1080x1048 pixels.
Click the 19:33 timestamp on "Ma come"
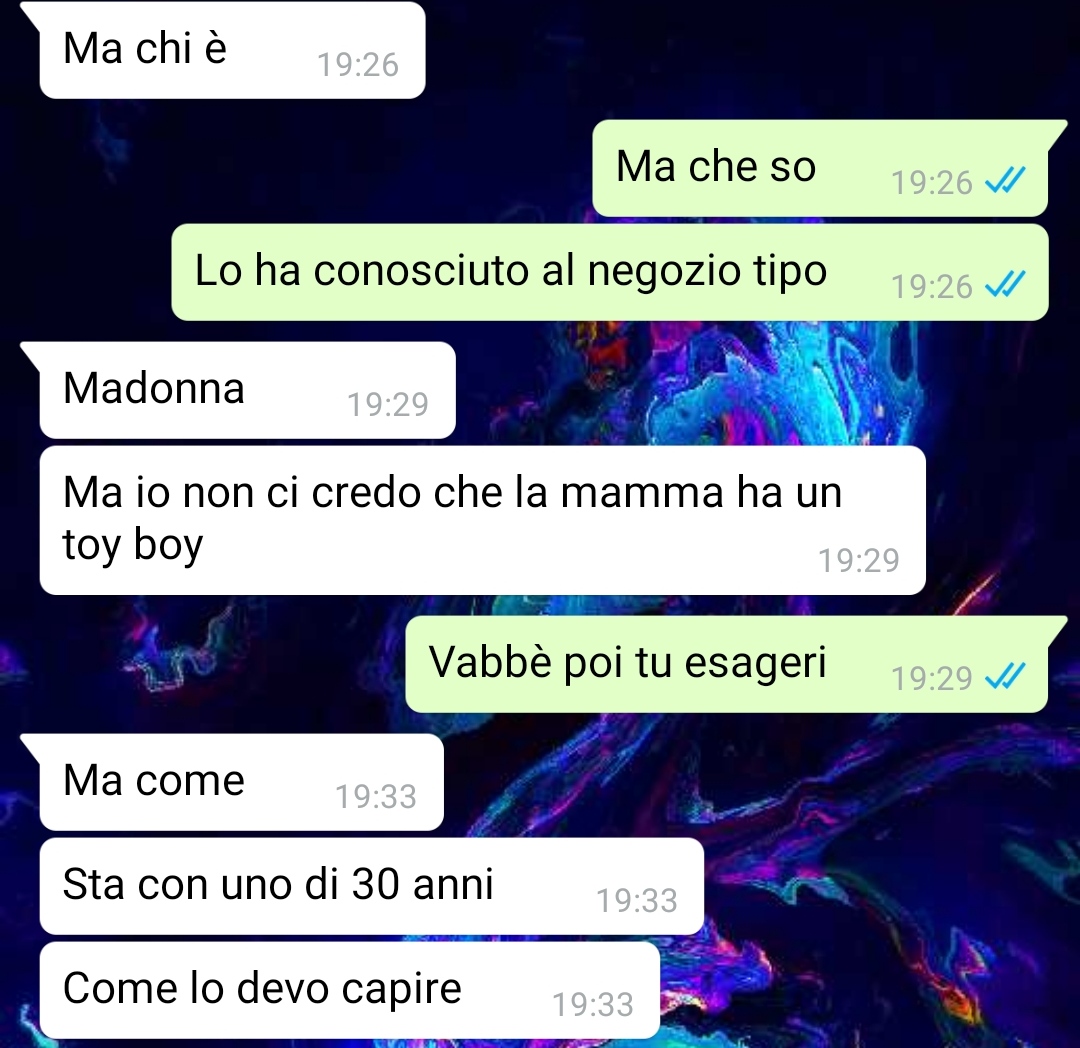click(x=375, y=797)
